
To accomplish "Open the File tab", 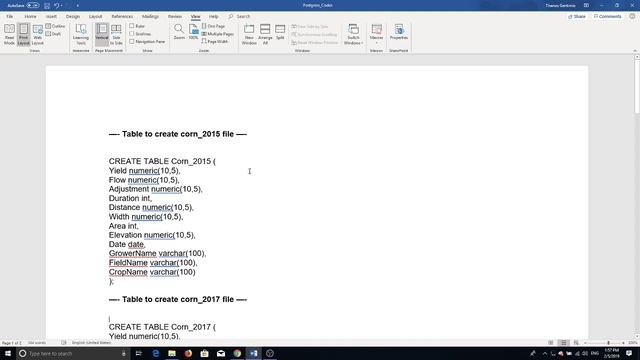I will [x=9, y=16].
